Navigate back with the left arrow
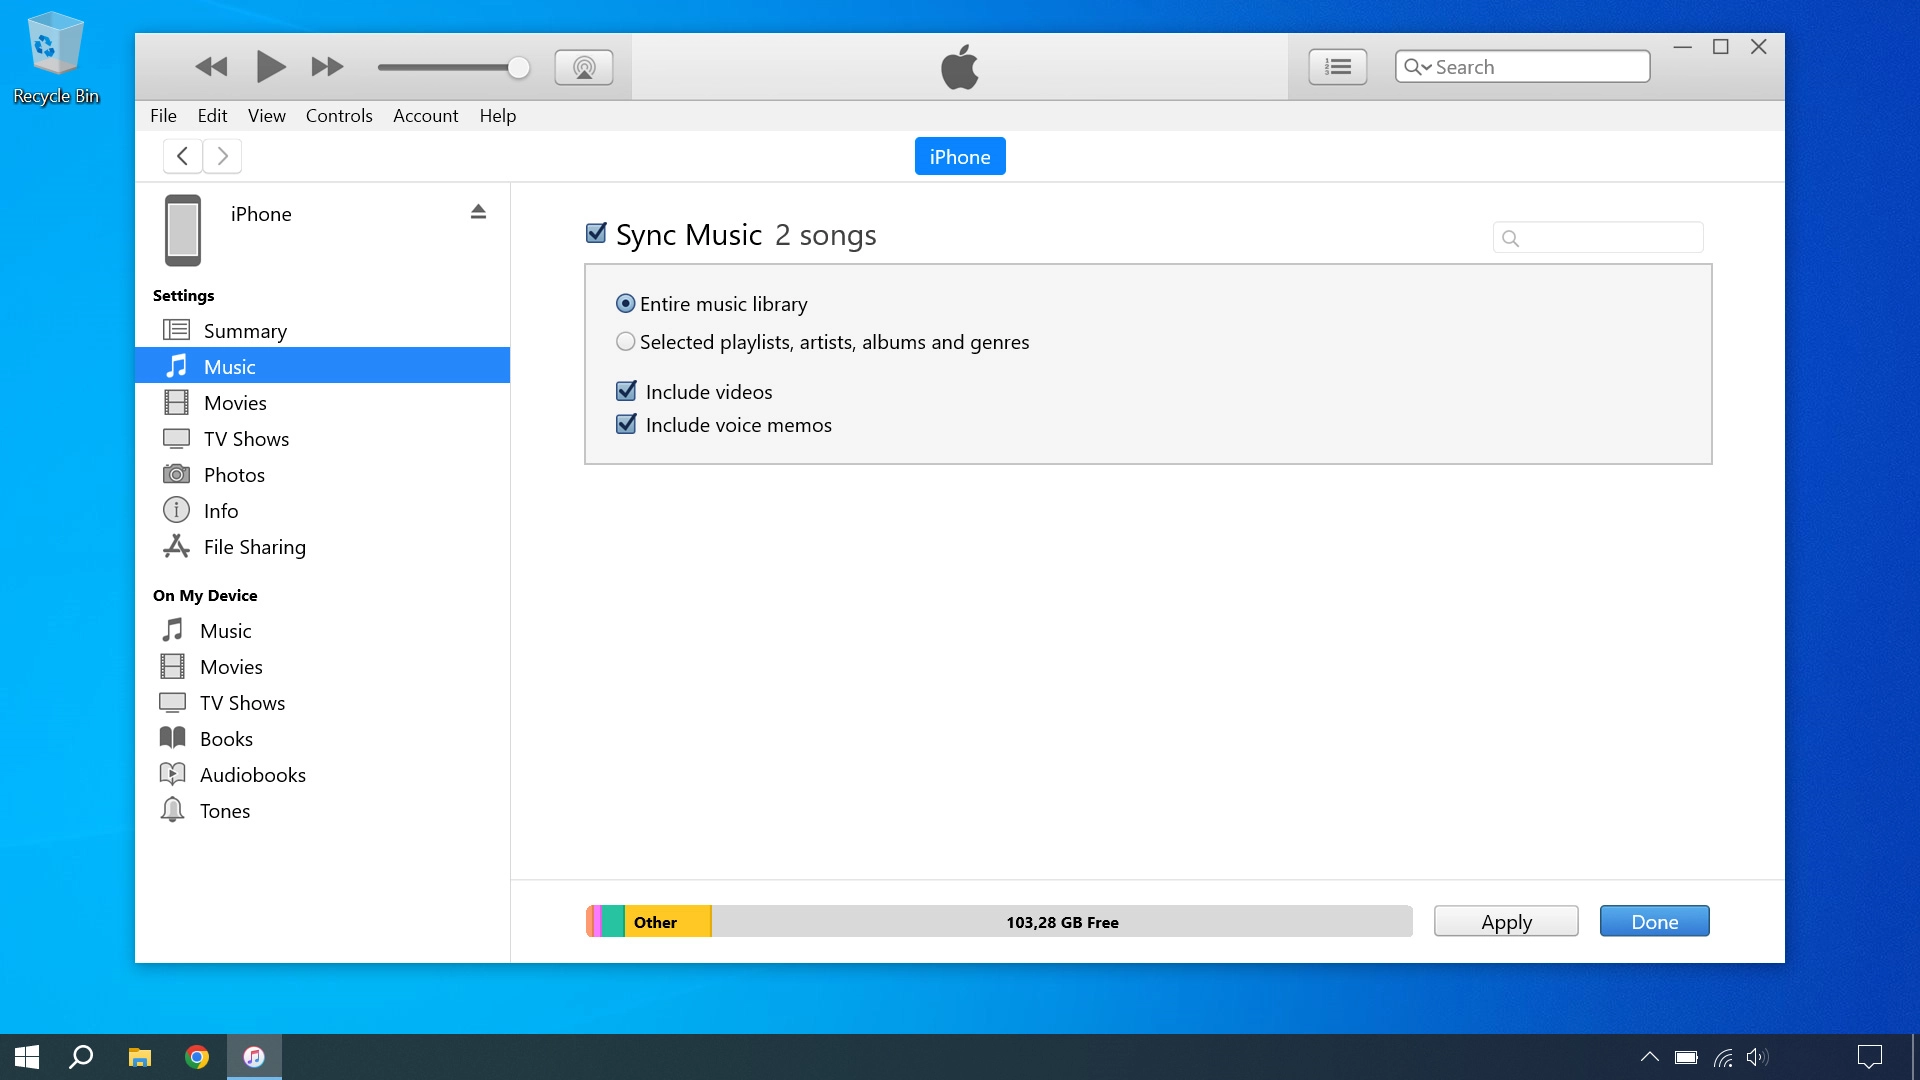 click(181, 155)
